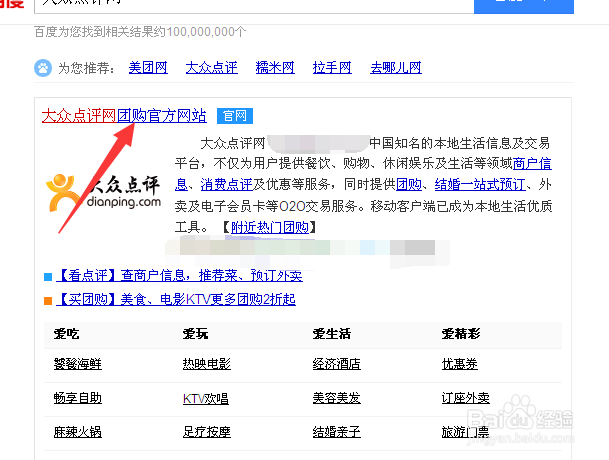This screenshot has height=460, width=609.
Task: Open the 热映电影 link
Action: pos(207,364)
